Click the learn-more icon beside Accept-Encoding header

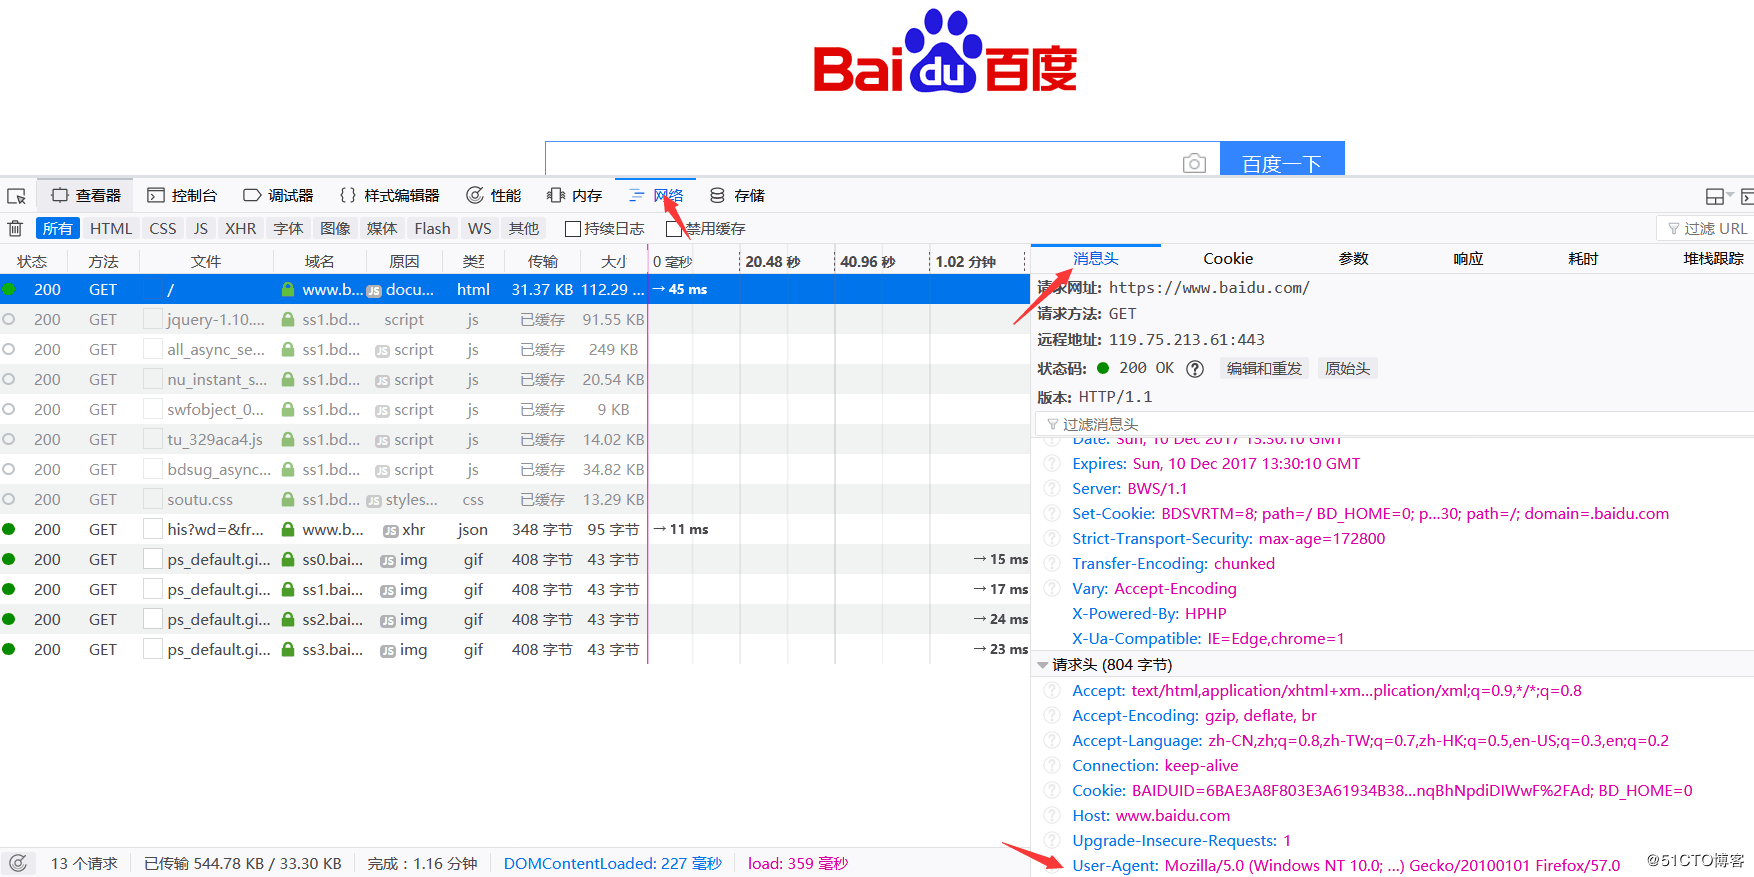[x=1052, y=716]
